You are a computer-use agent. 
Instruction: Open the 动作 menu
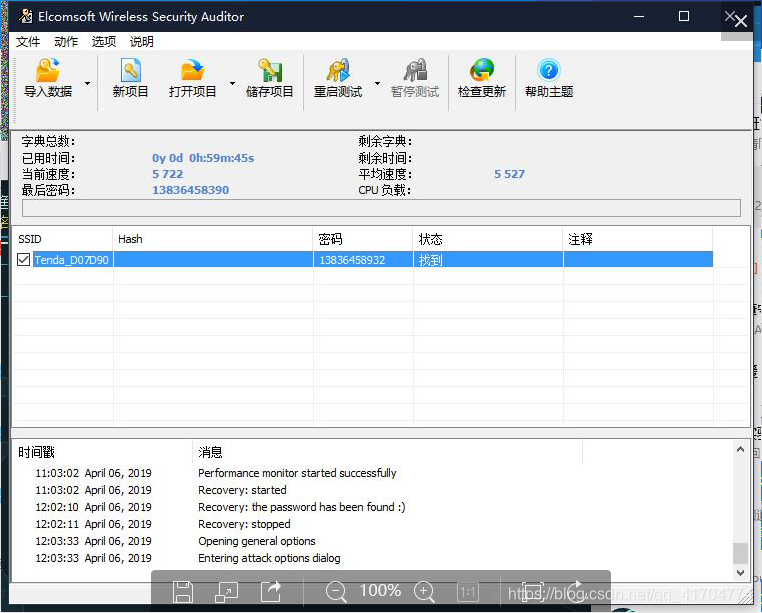[x=66, y=42]
